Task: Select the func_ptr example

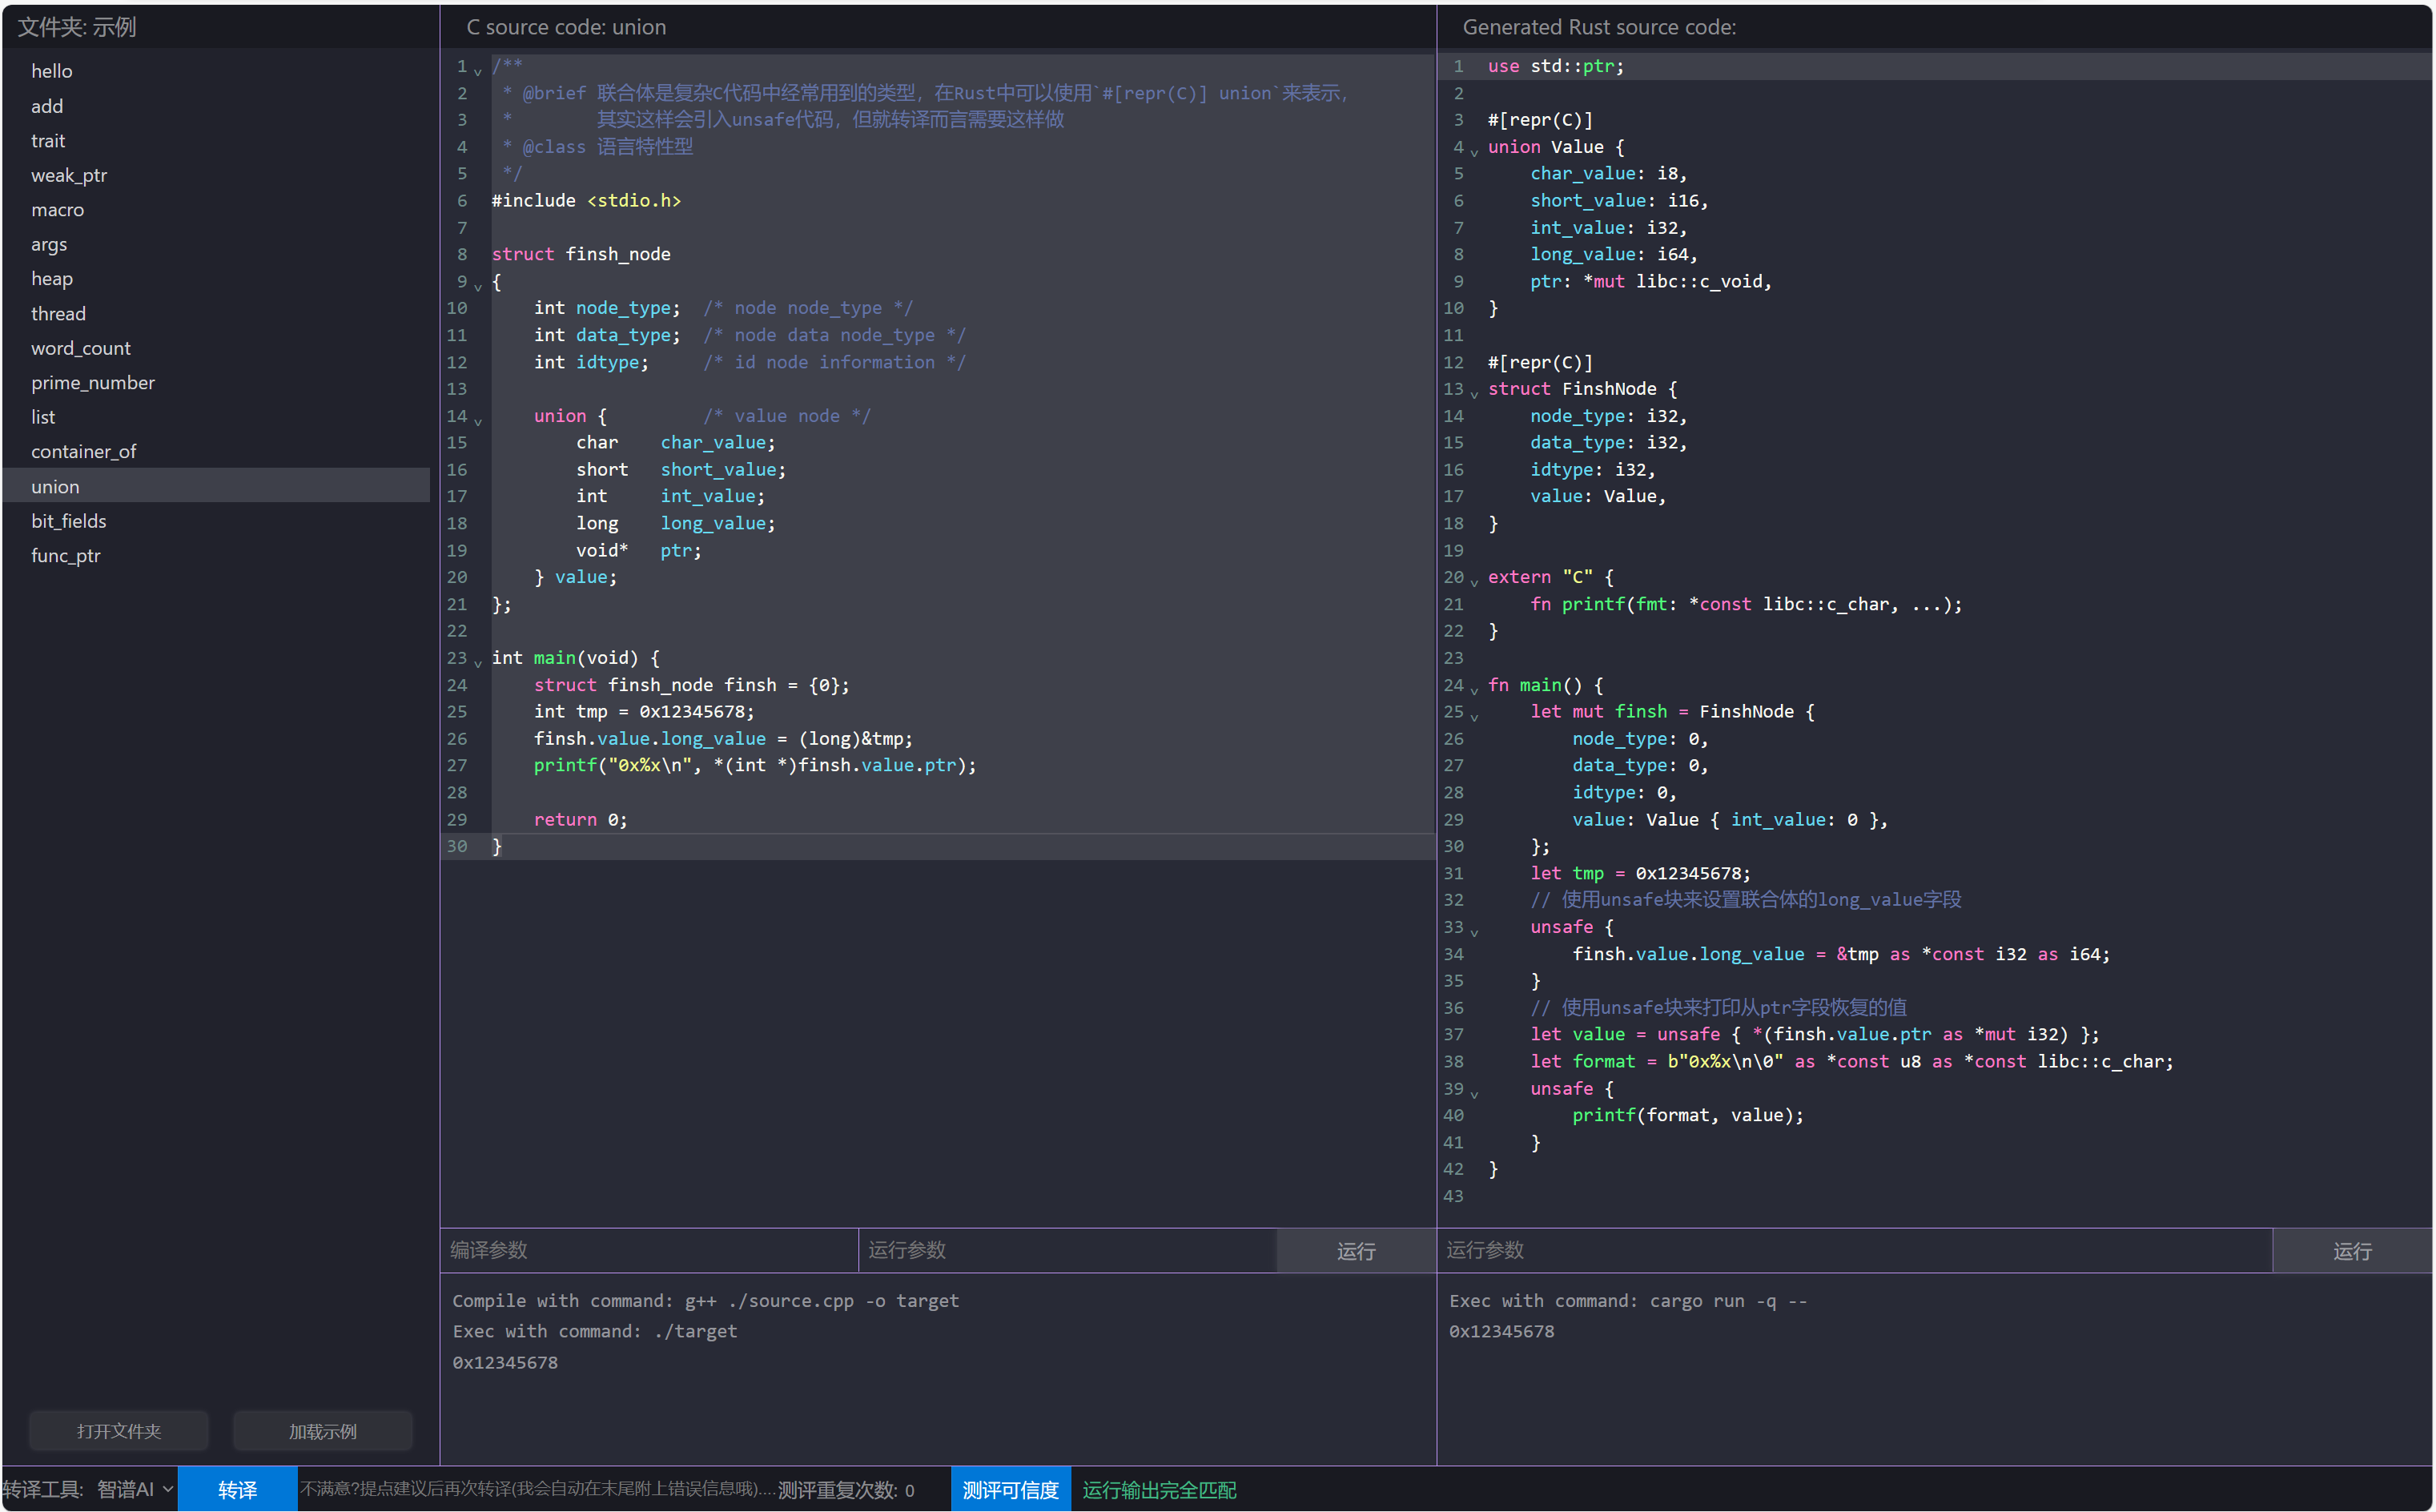Action: pyautogui.click(x=216, y=556)
